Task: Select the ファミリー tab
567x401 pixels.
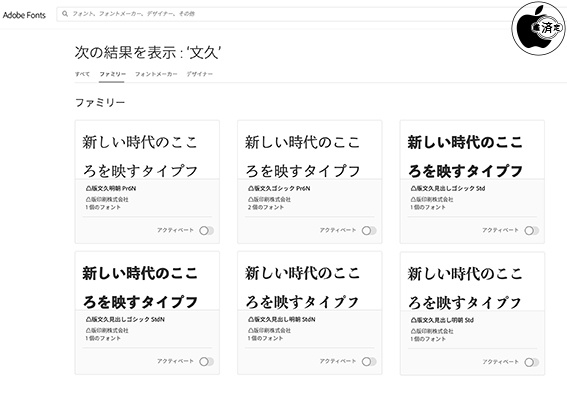Action: (x=112, y=74)
